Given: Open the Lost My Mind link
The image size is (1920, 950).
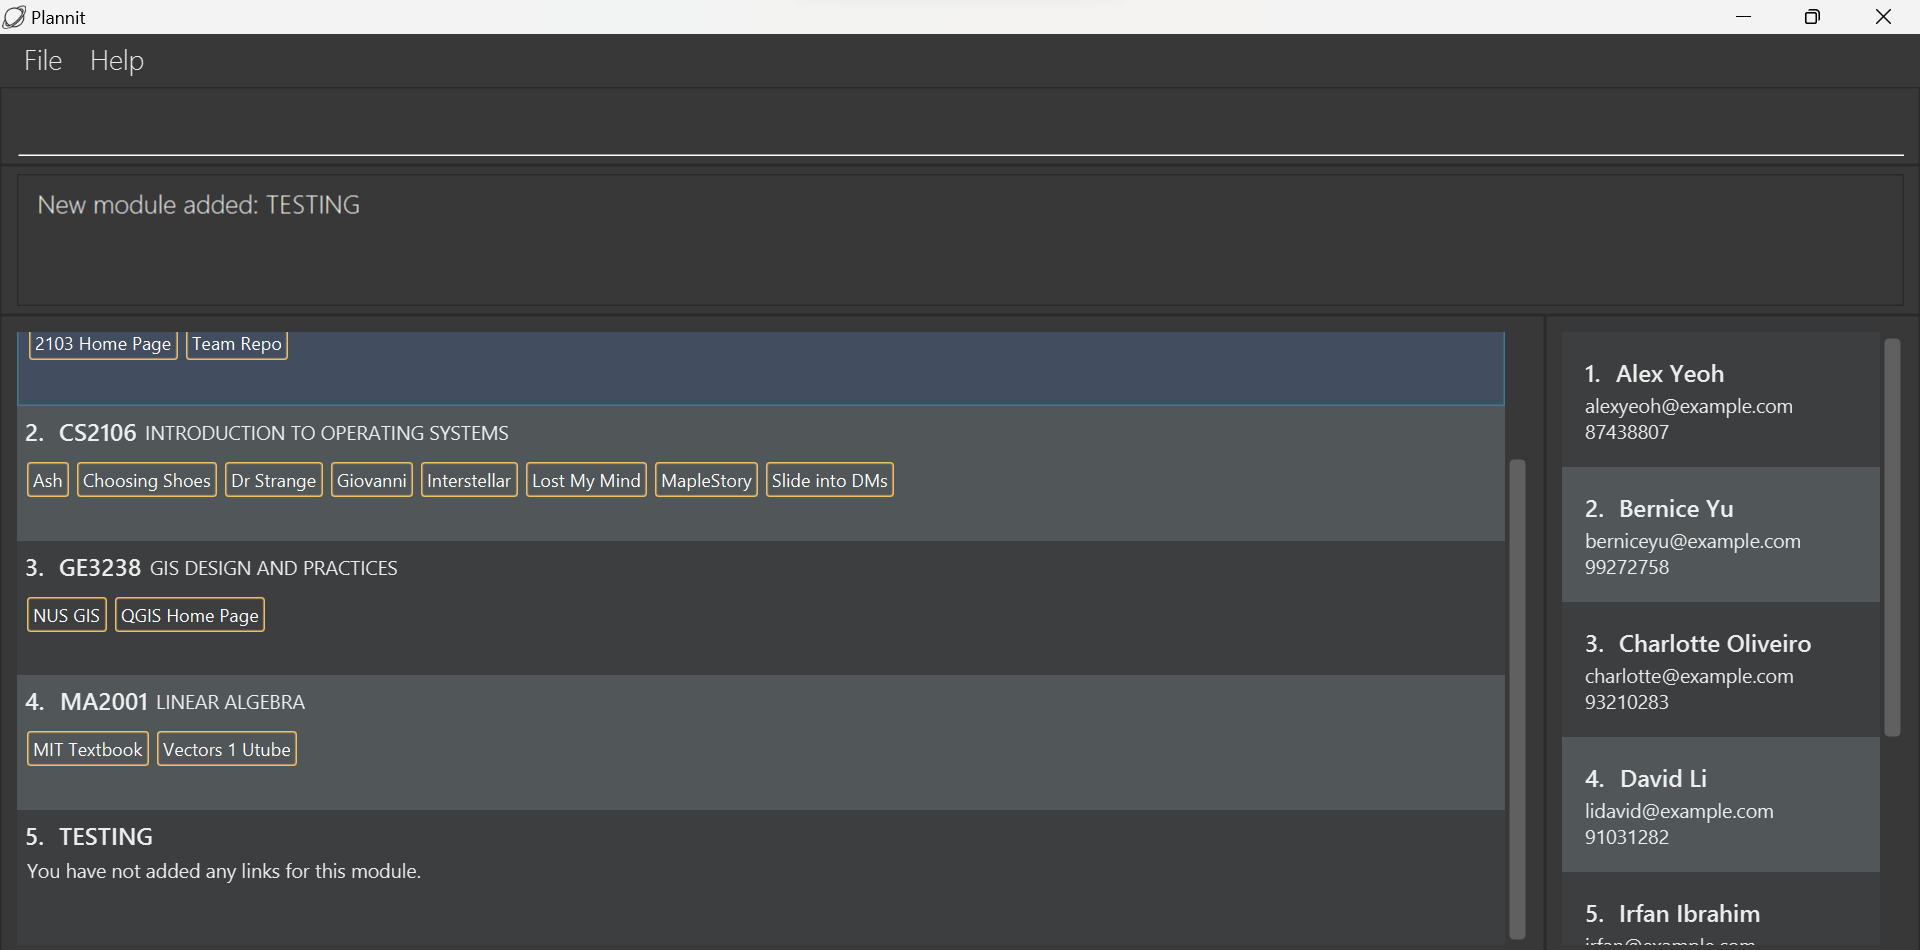Looking at the screenshot, I should (x=586, y=480).
